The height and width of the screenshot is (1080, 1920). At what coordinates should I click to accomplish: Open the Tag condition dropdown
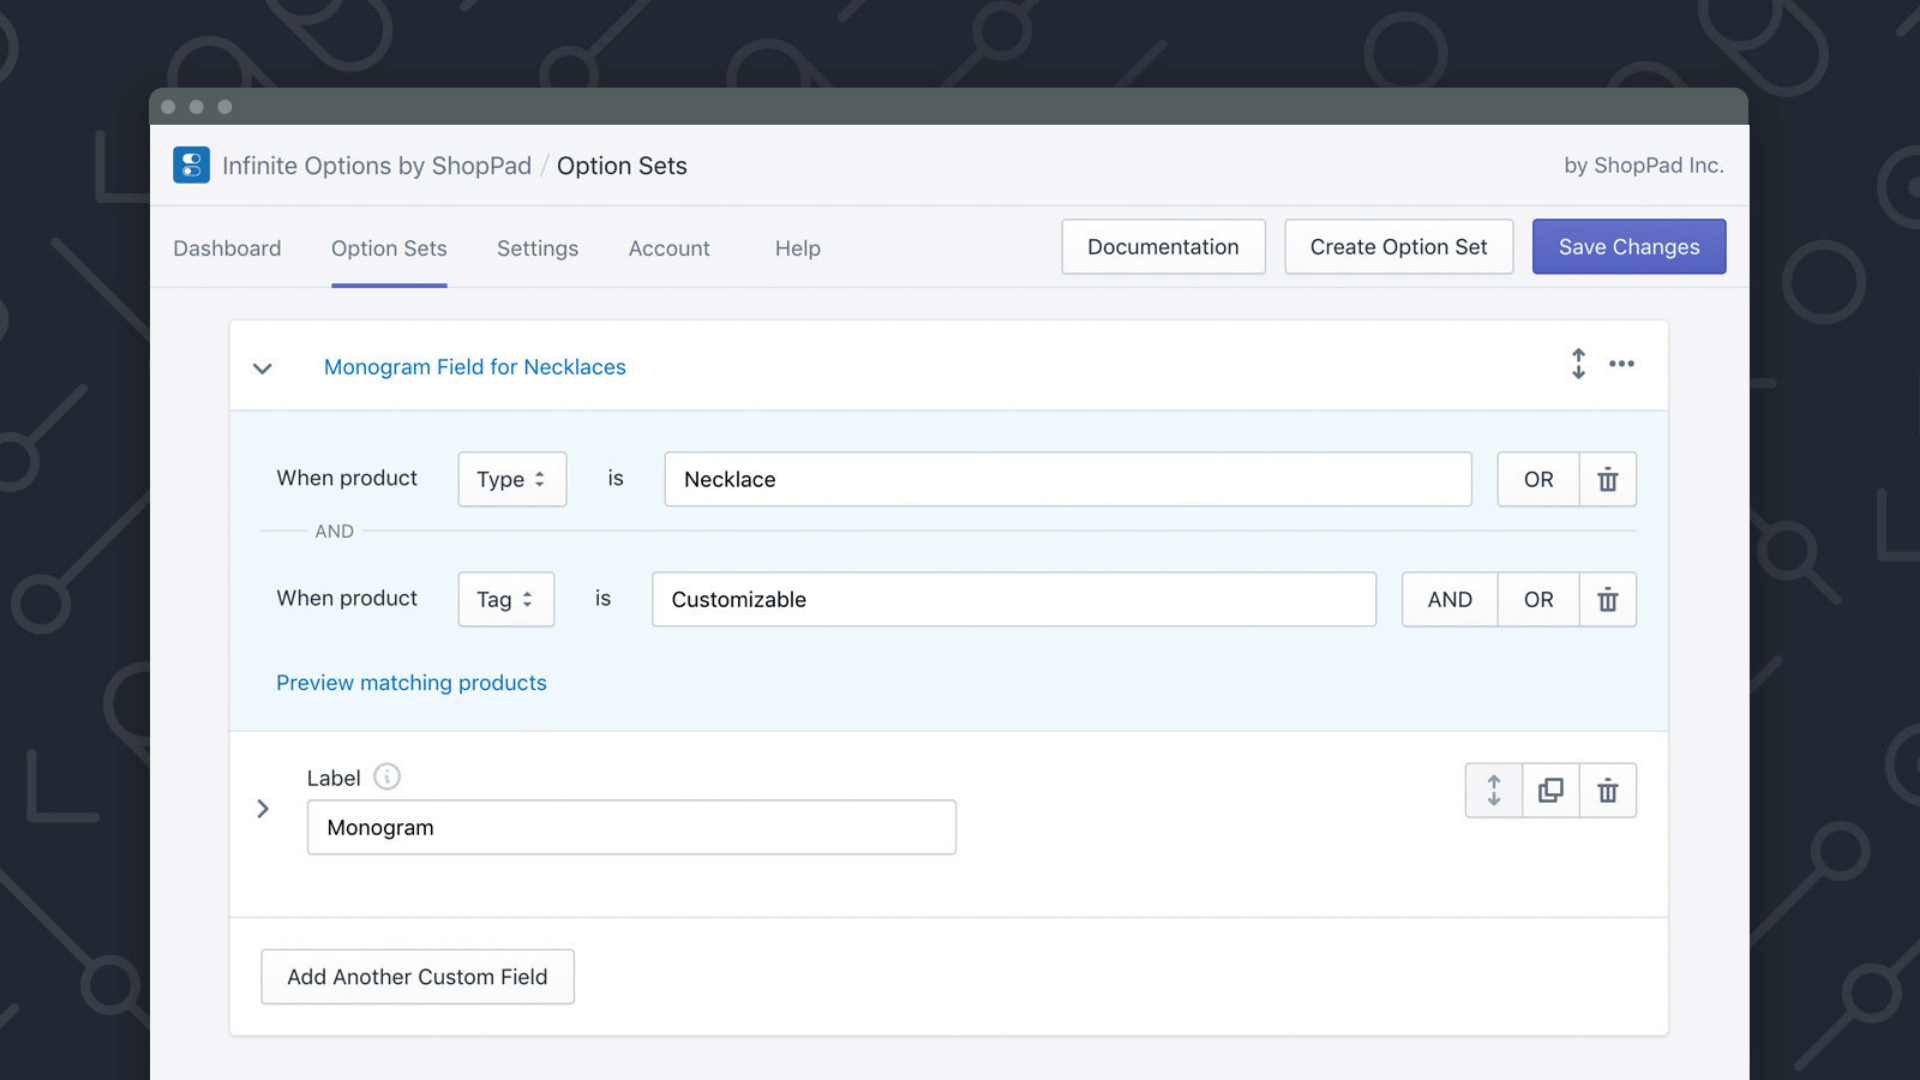(x=506, y=600)
